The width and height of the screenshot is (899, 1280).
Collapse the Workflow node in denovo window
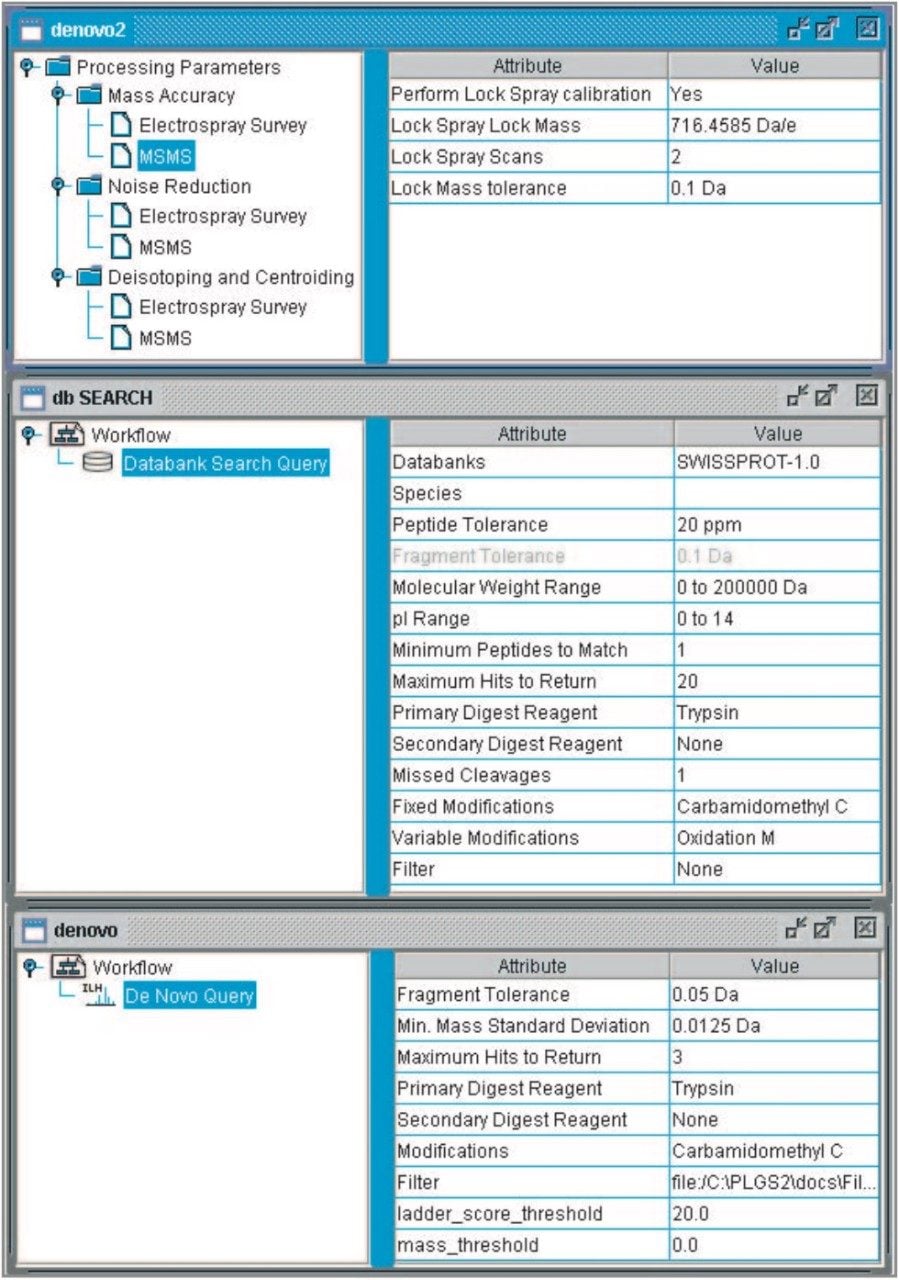[29, 967]
